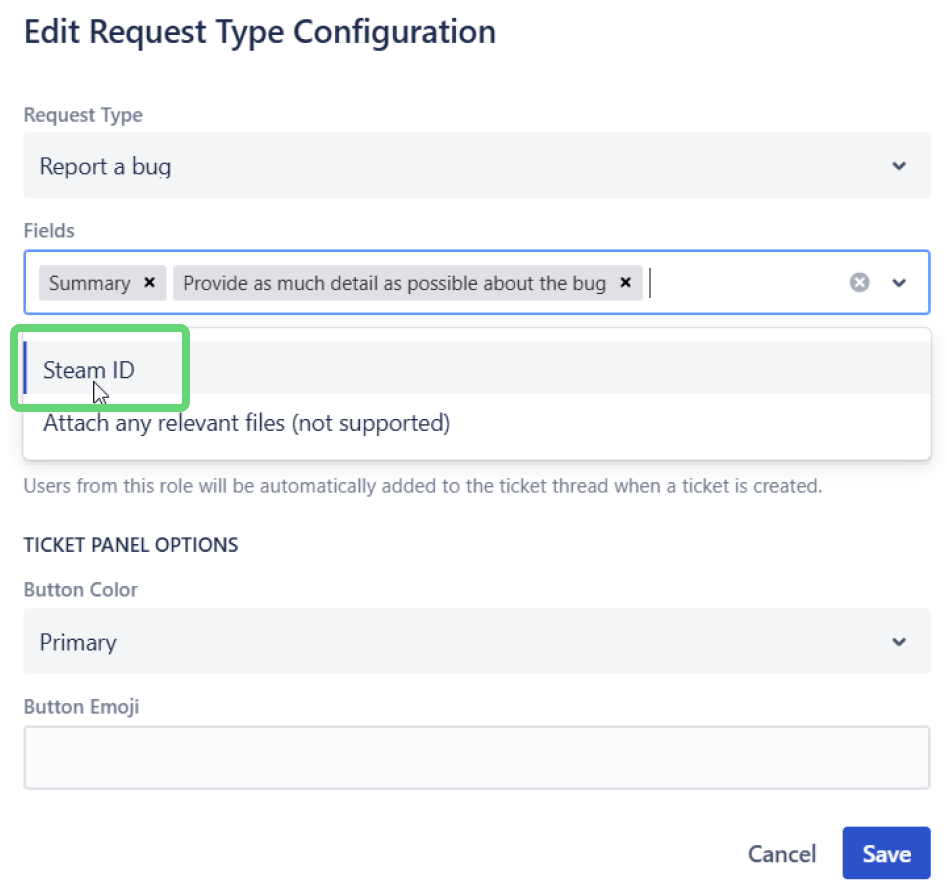947x895 pixels.
Task: Click the Edit Request Type Configuration heading
Action: tap(259, 31)
